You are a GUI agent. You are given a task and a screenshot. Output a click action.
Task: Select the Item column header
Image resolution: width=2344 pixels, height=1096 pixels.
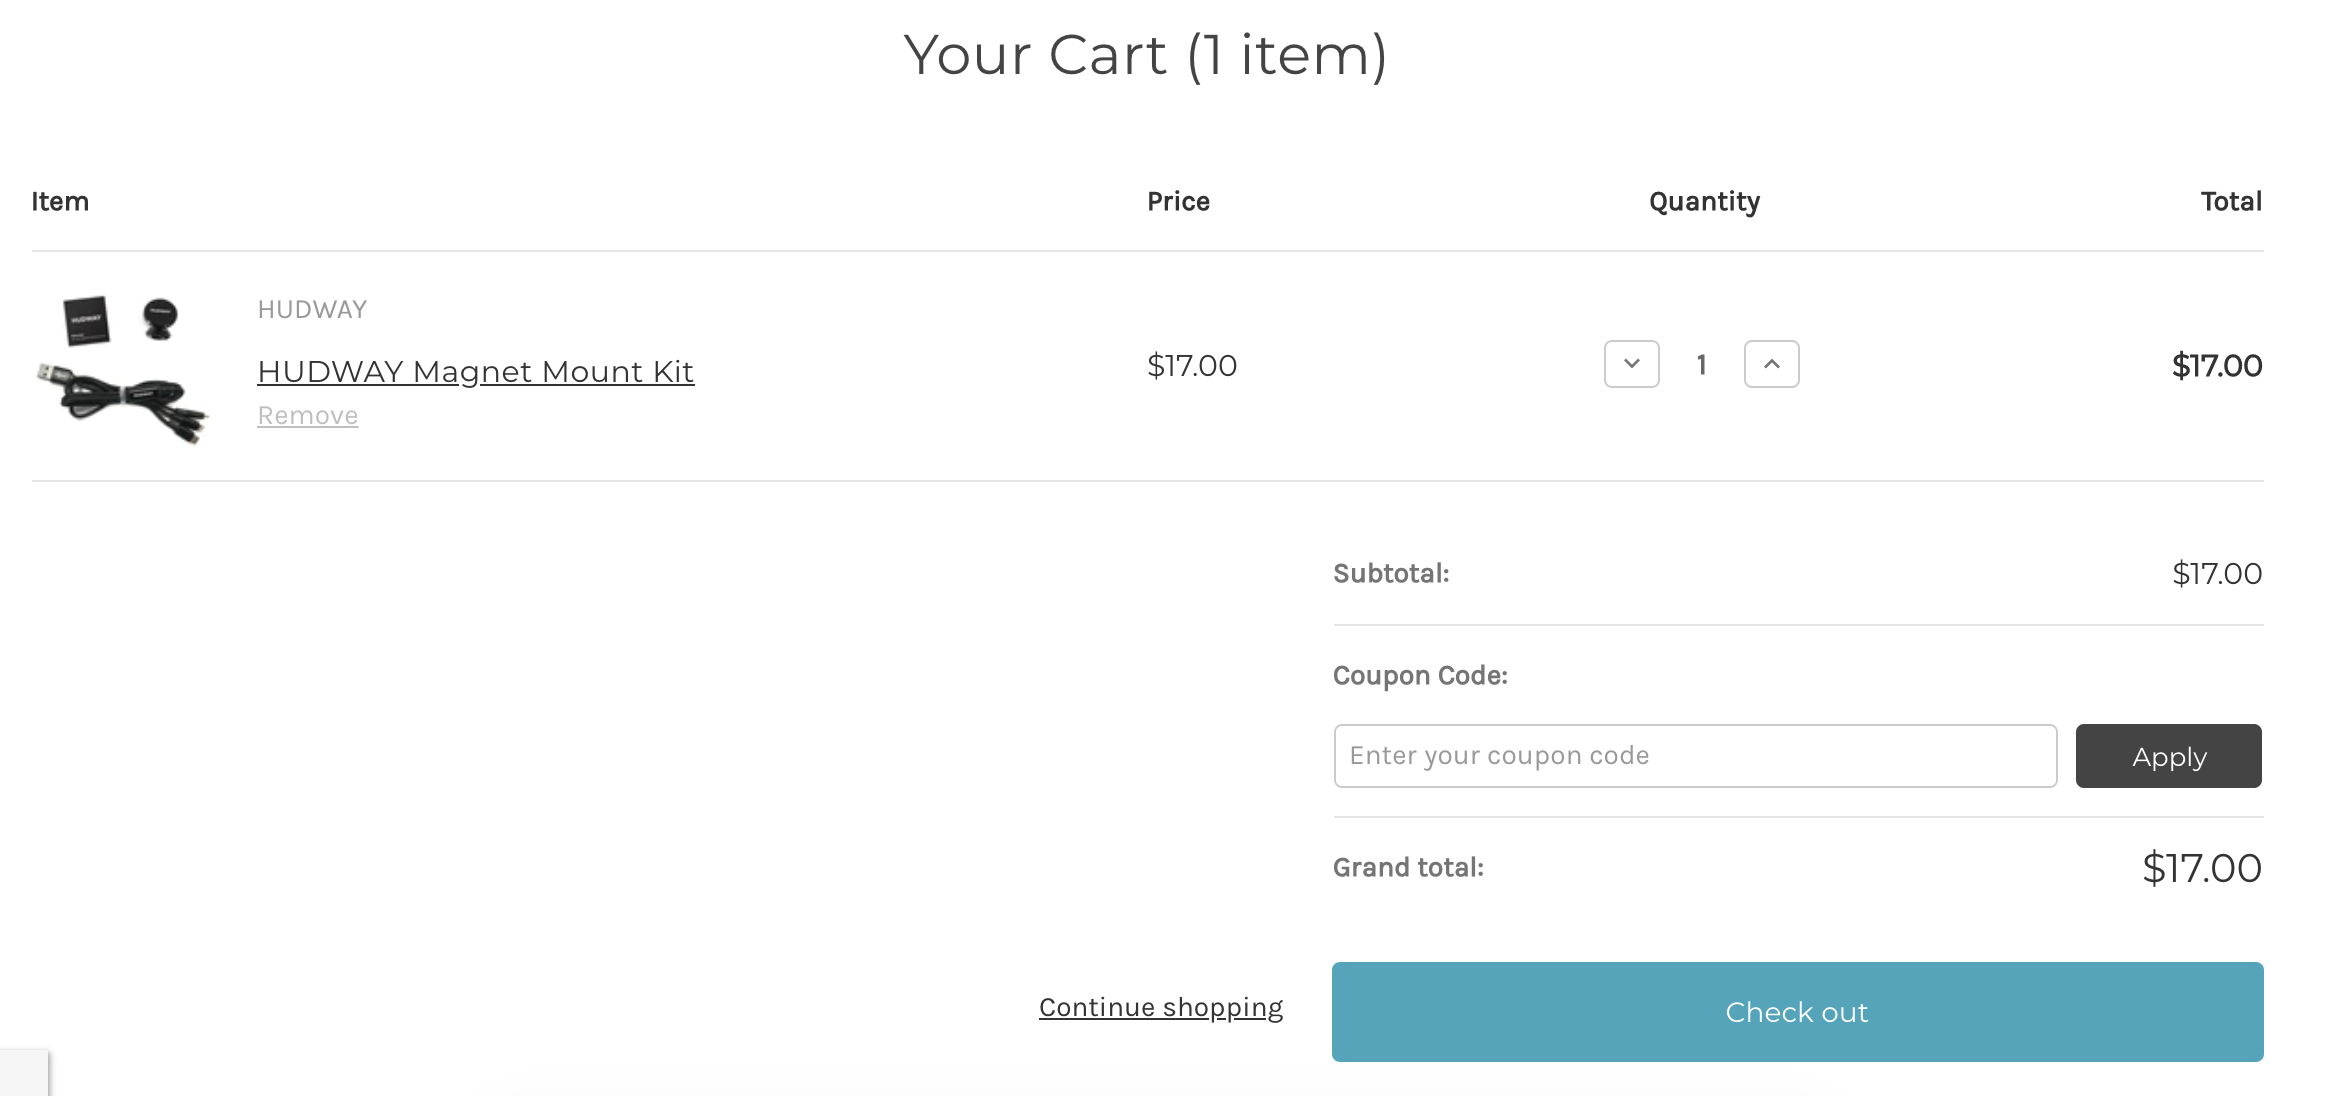click(x=60, y=202)
